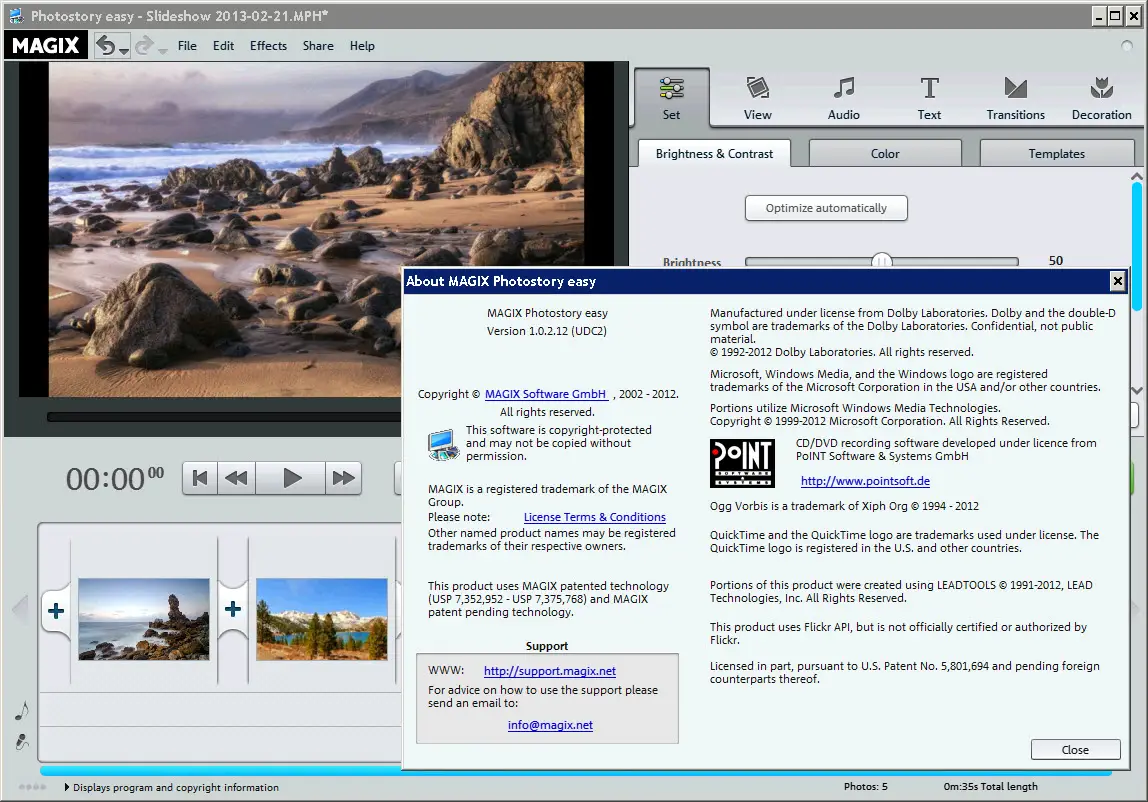Image resolution: width=1148 pixels, height=802 pixels.
Task: Click the app icon in title bar
Action: (15, 15)
